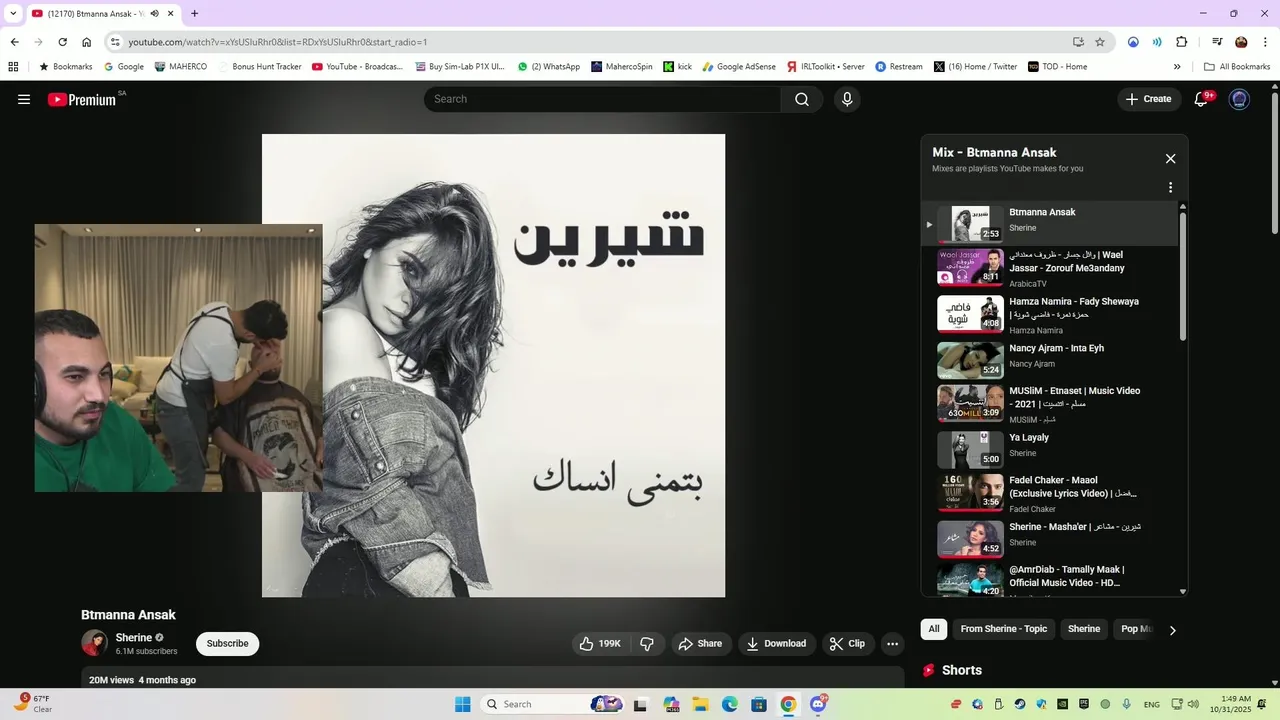View site information icon in address bar
This screenshot has height=720, width=1280.
pos(115,42)
